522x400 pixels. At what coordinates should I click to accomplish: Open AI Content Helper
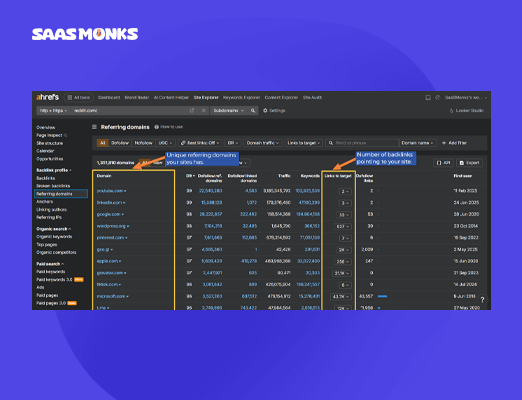[171, 97]
